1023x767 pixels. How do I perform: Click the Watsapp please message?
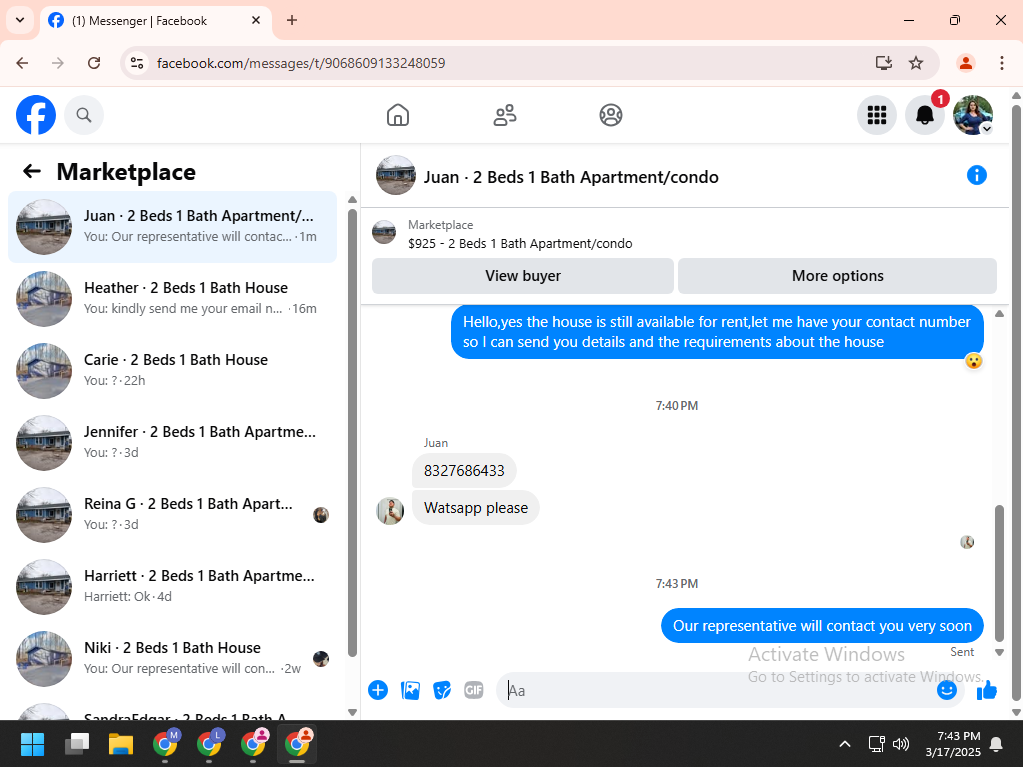[x=476, y=507]
